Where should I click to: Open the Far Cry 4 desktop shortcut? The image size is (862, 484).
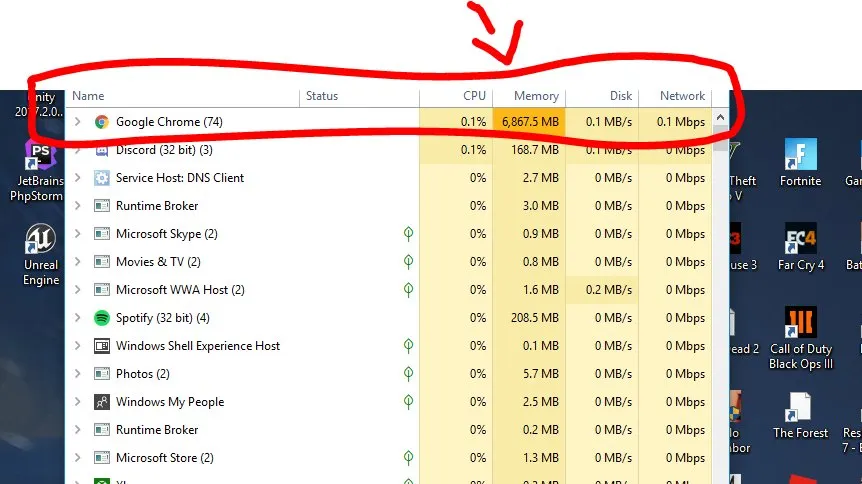[x=800, y=247]
